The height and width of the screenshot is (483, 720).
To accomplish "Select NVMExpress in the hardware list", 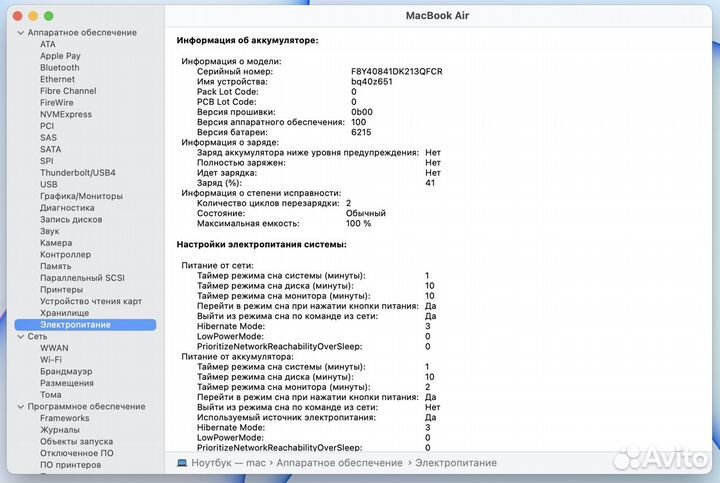I will click(65, 114).
